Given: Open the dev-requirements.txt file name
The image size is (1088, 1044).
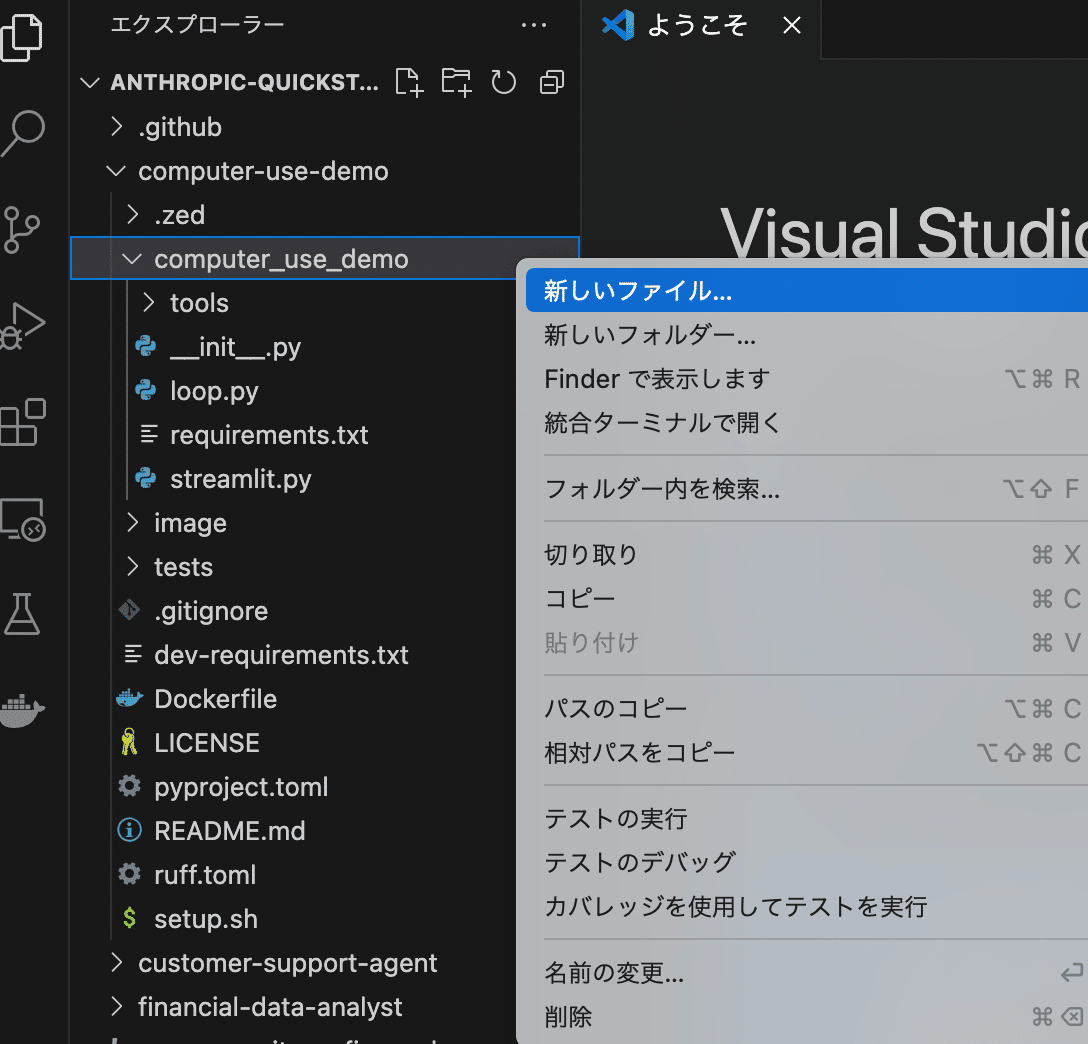Looking at the screenshot, I should click(281, 655).
